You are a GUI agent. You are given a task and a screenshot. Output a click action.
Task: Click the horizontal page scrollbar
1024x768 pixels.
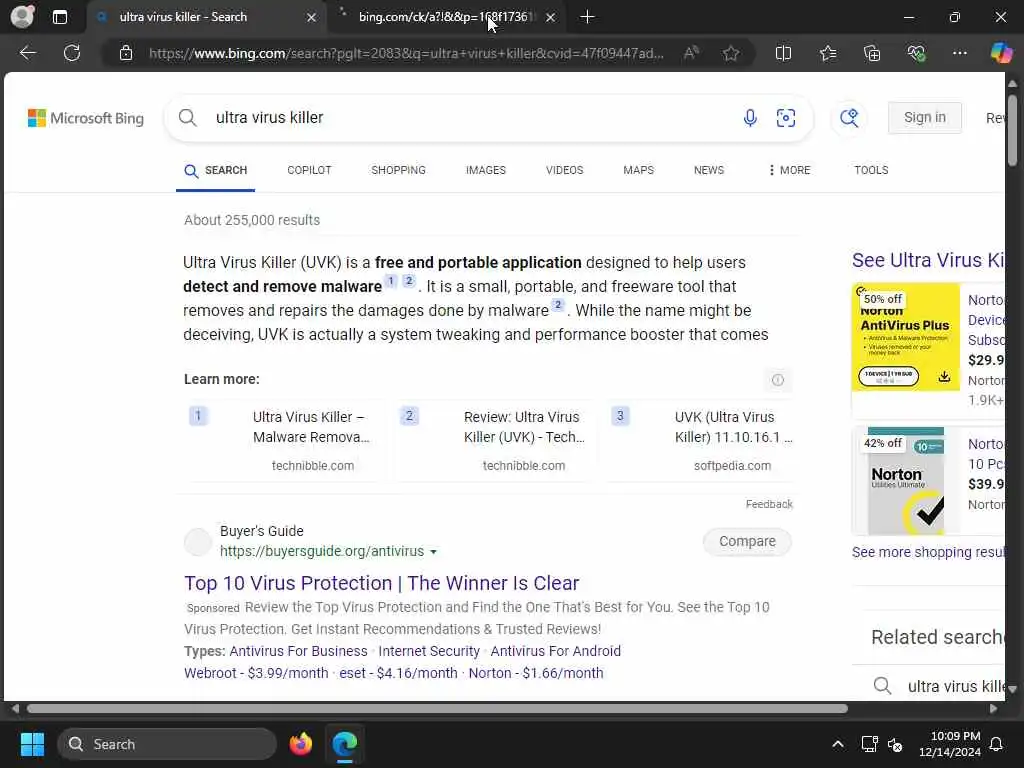coord(437,709)
